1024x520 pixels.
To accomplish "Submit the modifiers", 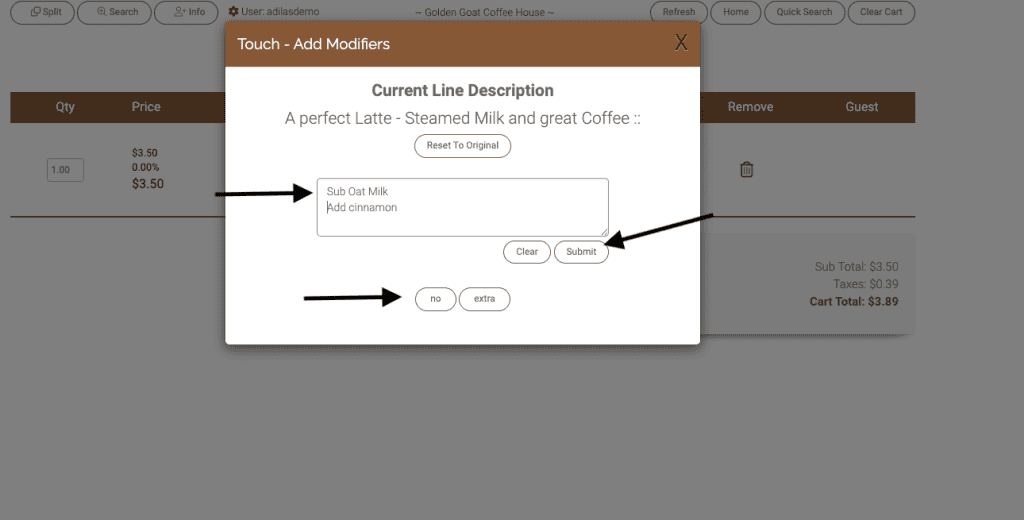I will click(x=581, y=252).
